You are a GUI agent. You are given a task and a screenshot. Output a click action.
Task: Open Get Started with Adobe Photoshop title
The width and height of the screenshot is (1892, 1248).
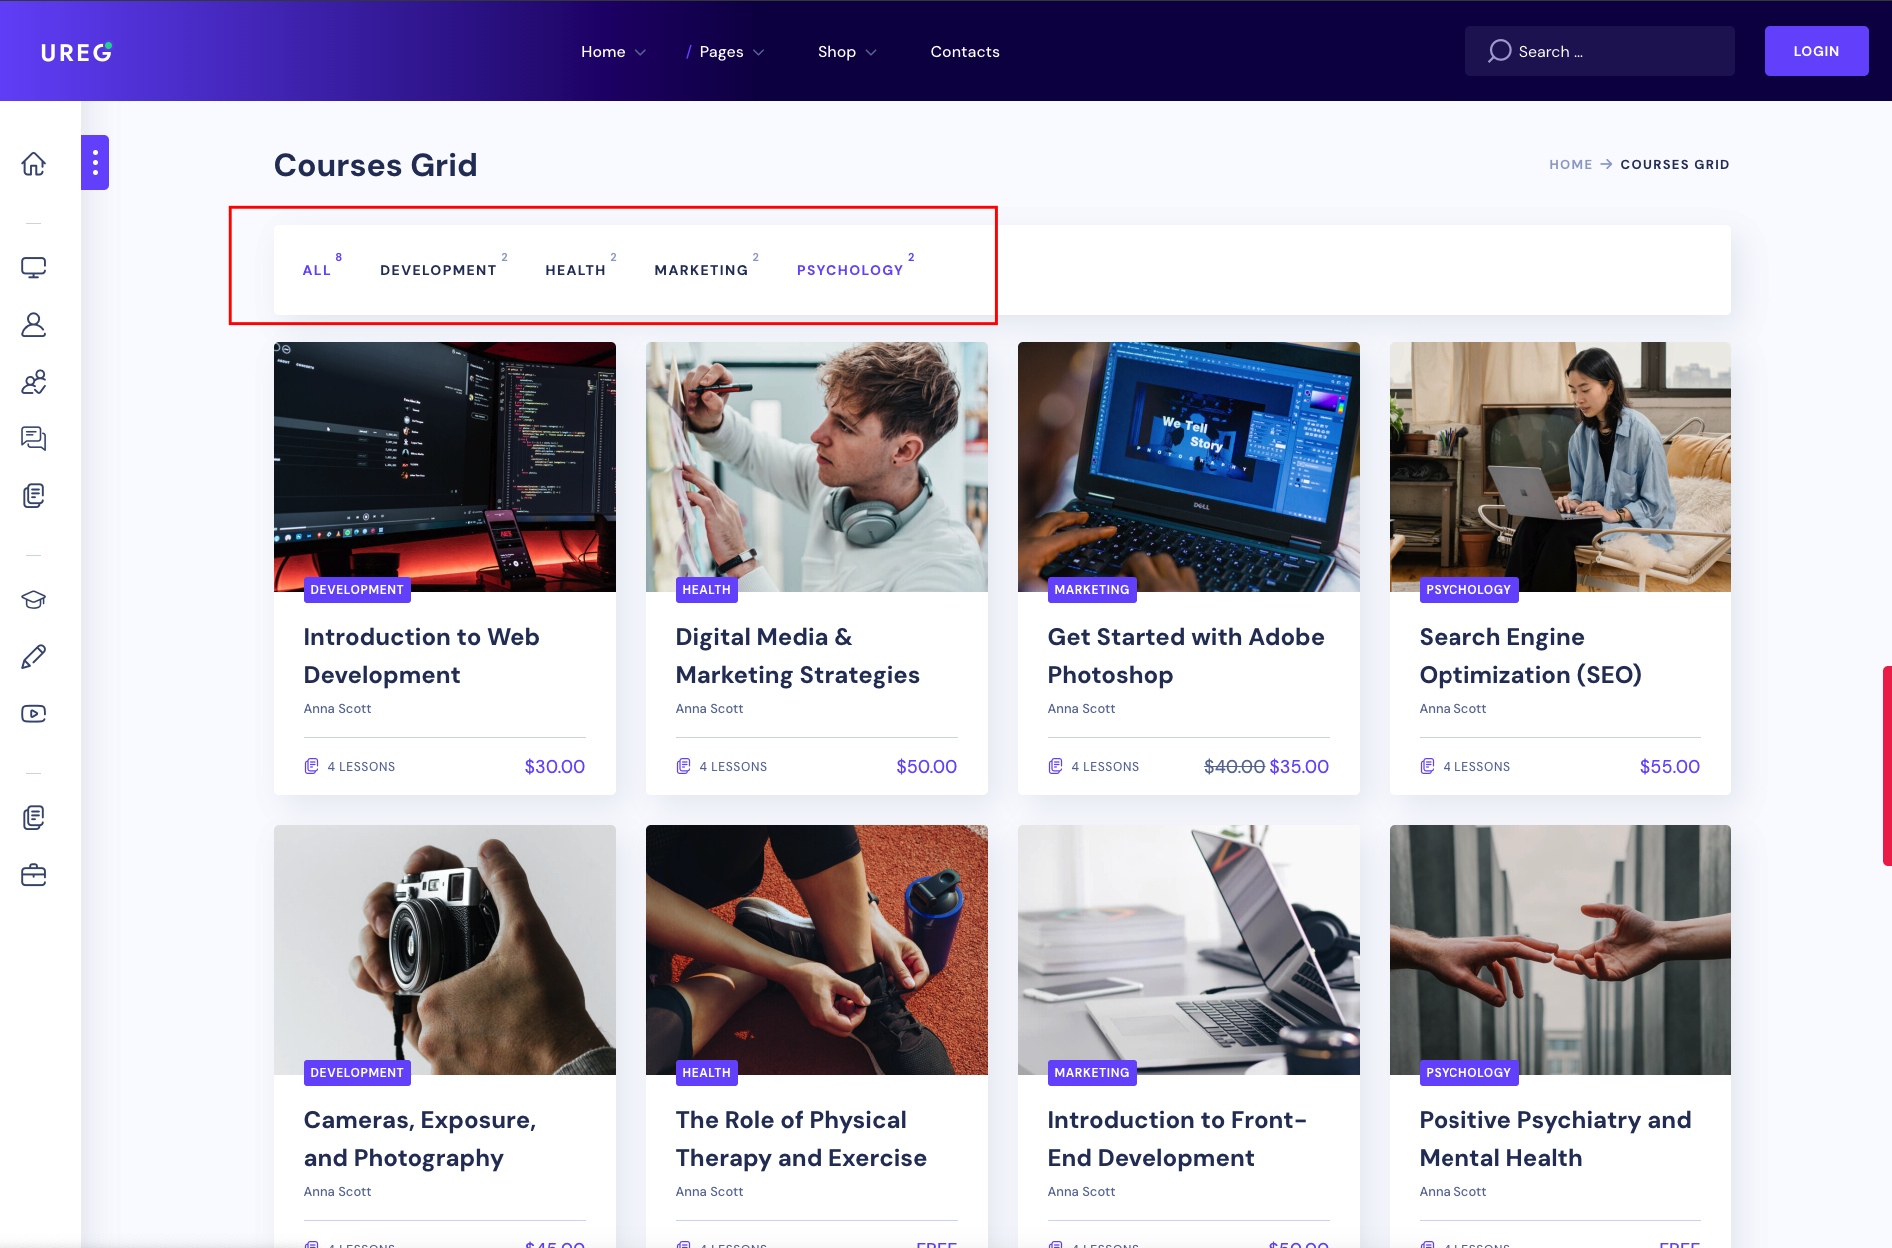click(x=1186, y=656)
